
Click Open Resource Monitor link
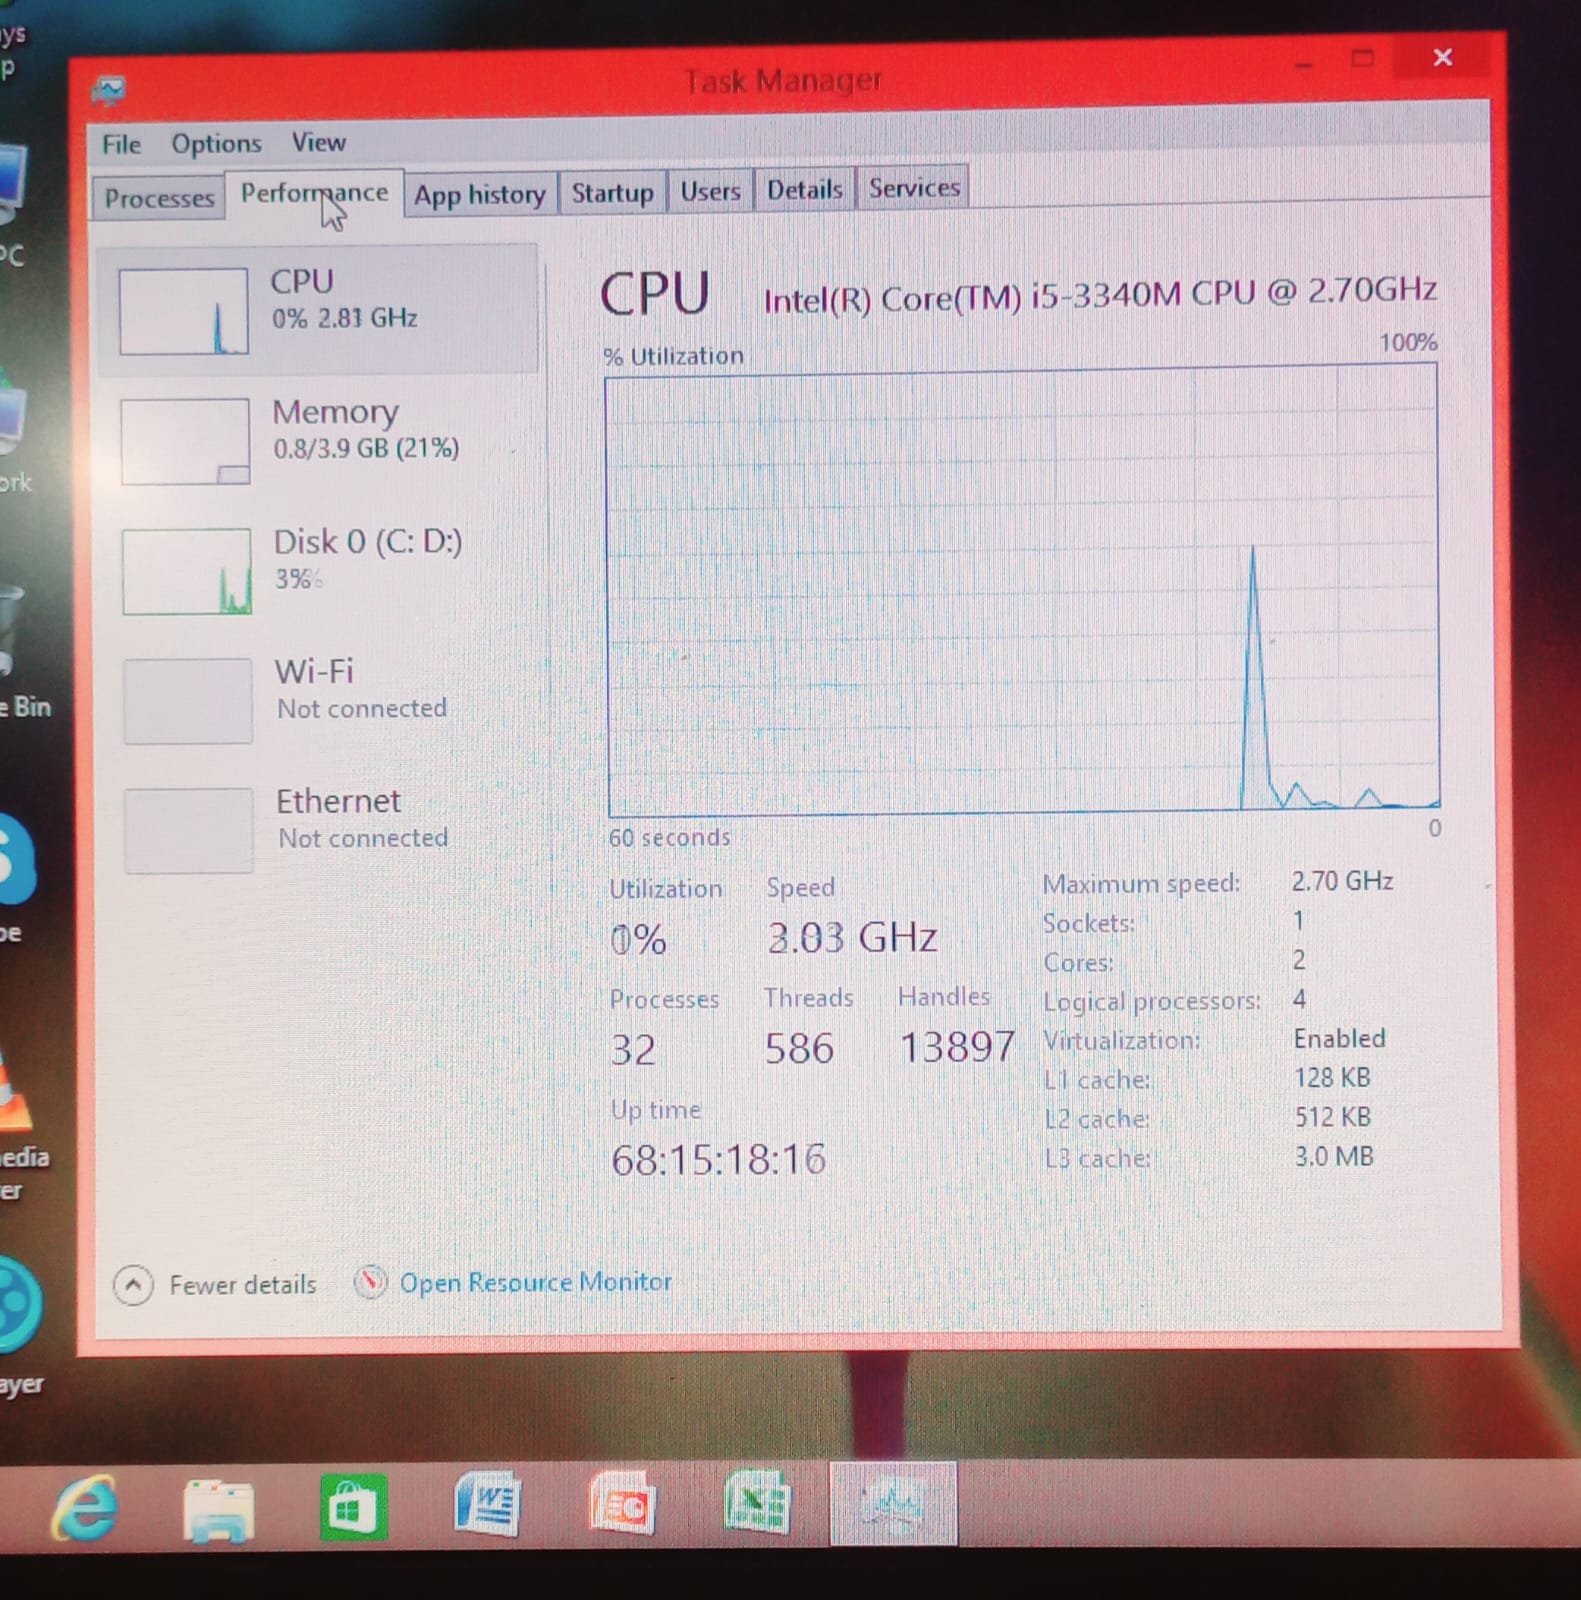tap(535, 1282)
